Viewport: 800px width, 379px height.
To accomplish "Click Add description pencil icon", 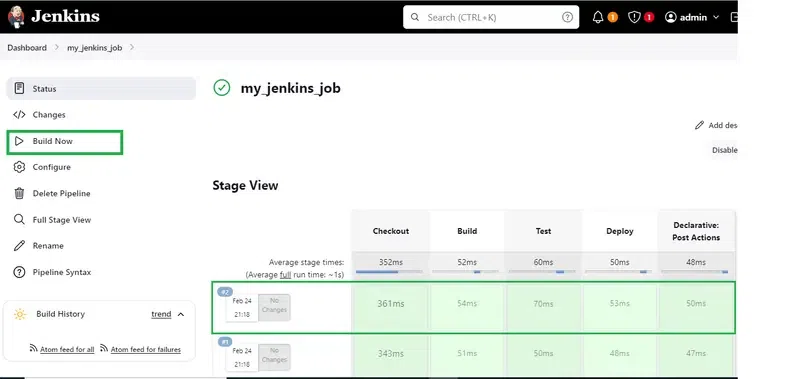I will 699,125.
